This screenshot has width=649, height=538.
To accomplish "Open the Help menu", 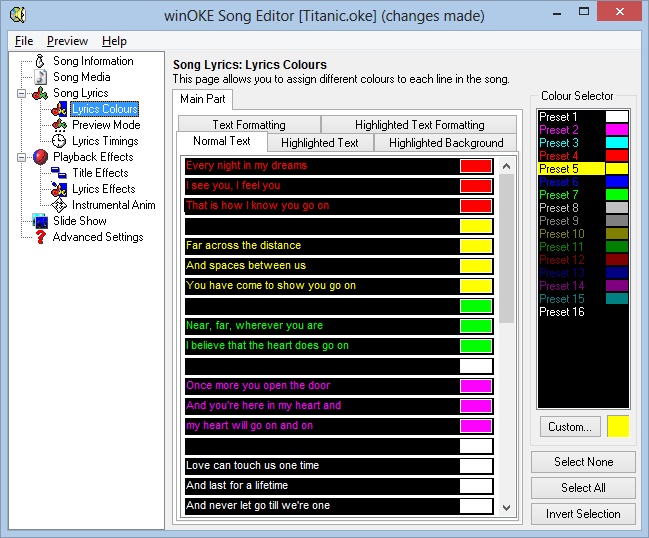I will (114, 41).
